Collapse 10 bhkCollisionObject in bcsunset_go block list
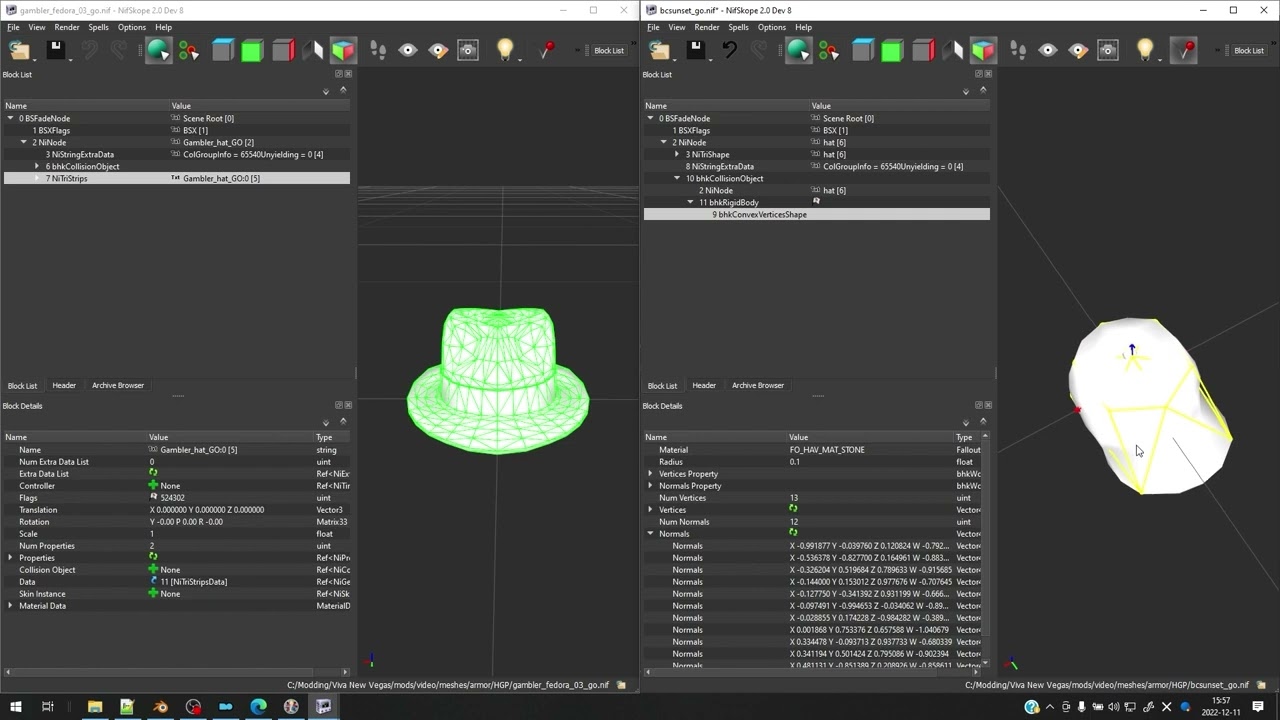 tap(677, 178)
